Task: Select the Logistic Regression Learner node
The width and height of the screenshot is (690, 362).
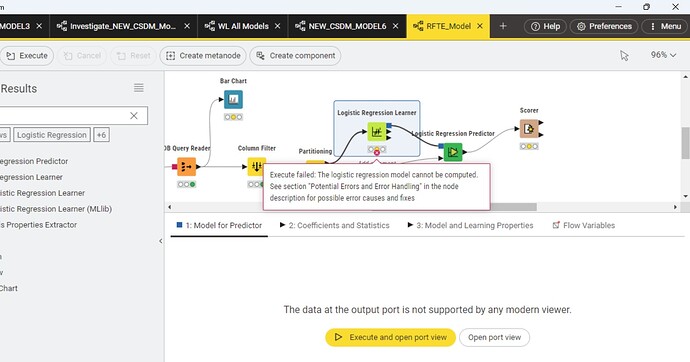Action: pos(377,132)
